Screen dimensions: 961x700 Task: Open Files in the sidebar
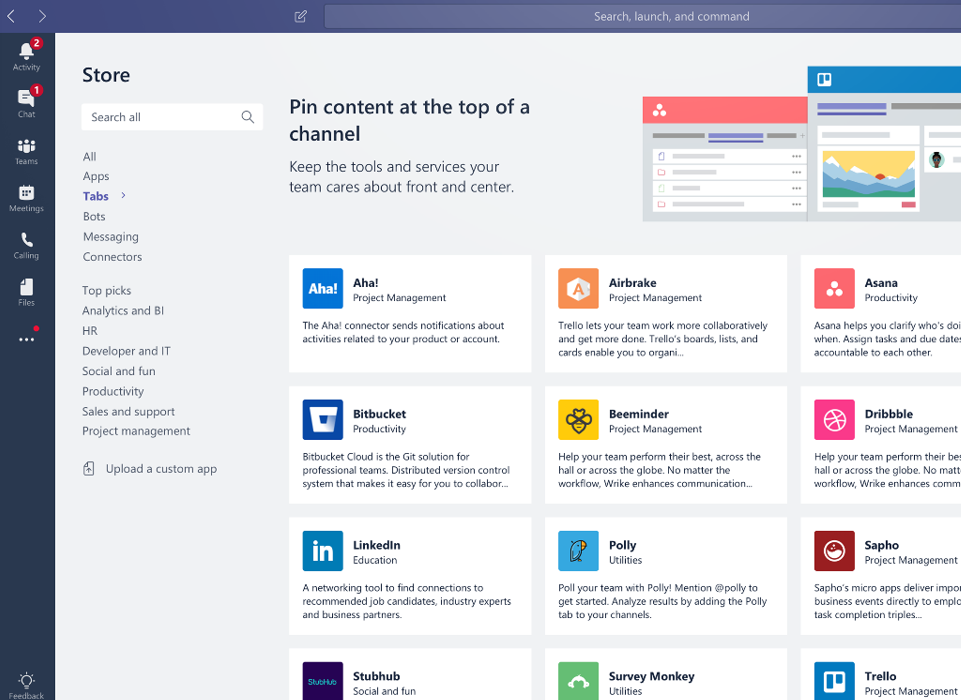(x=26, y=292)
